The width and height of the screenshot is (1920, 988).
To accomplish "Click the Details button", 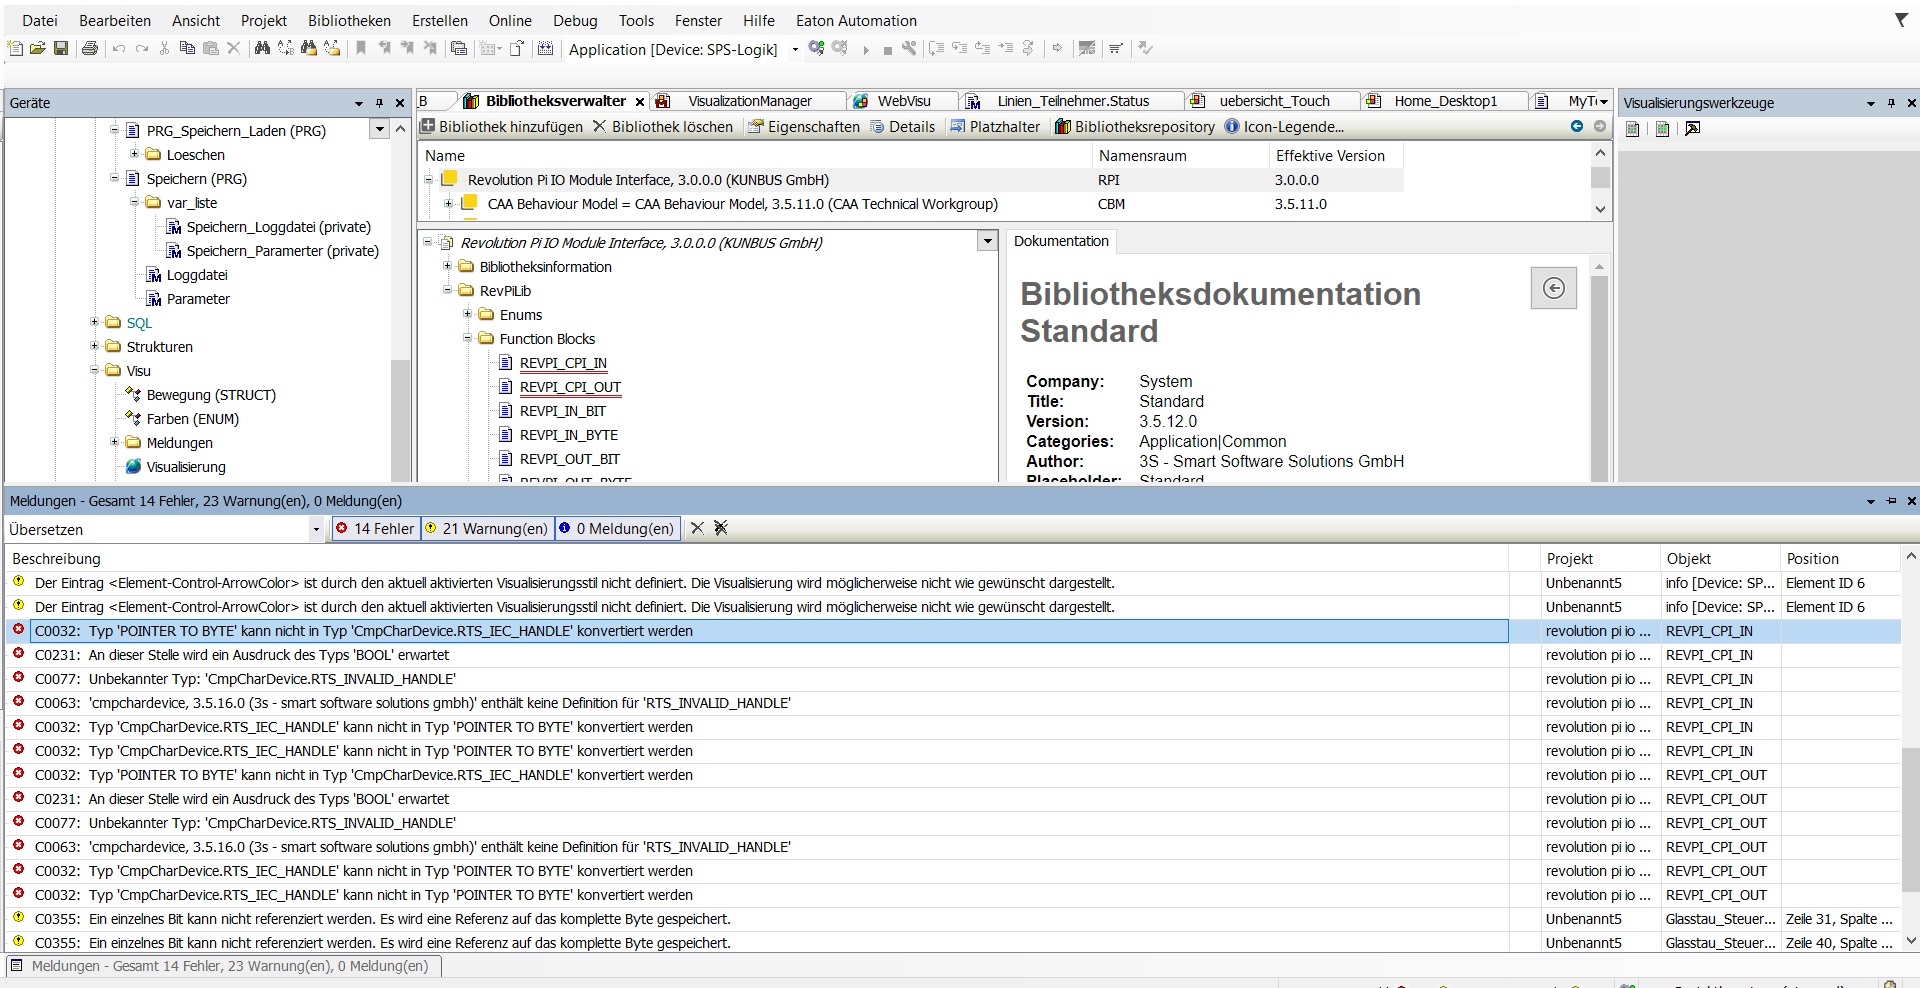I will [x=903, y=127].
